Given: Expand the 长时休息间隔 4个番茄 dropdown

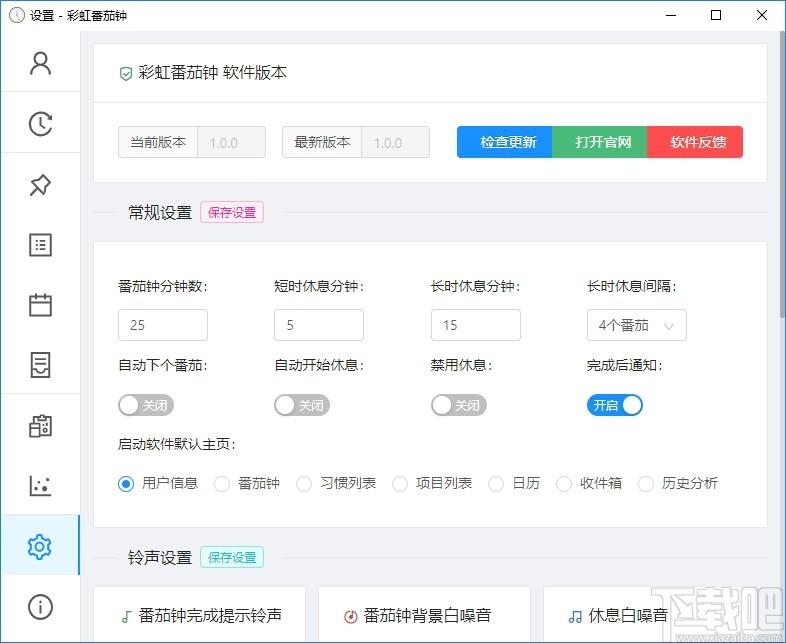Looking at the screenshot, I should [x=637, y=325].
